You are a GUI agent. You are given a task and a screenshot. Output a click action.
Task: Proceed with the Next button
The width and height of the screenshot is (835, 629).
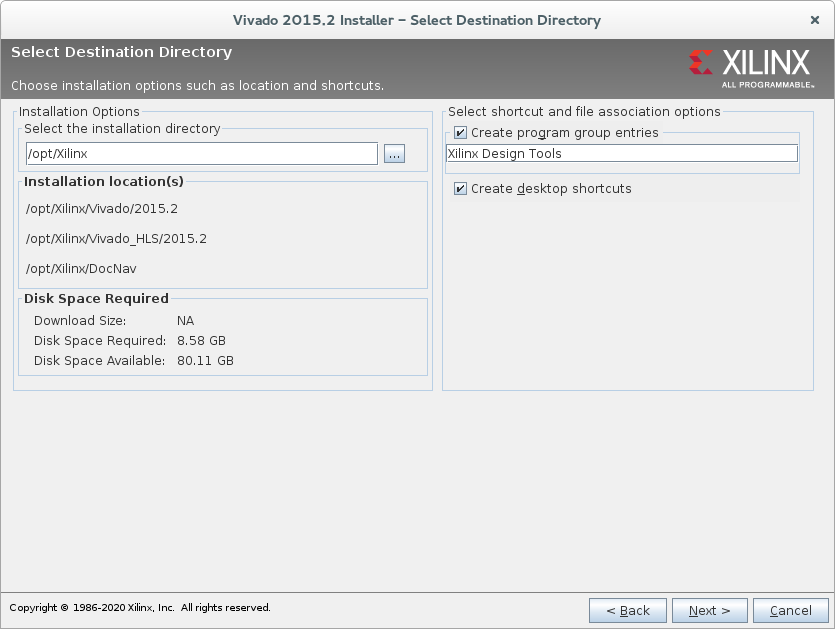710,610
